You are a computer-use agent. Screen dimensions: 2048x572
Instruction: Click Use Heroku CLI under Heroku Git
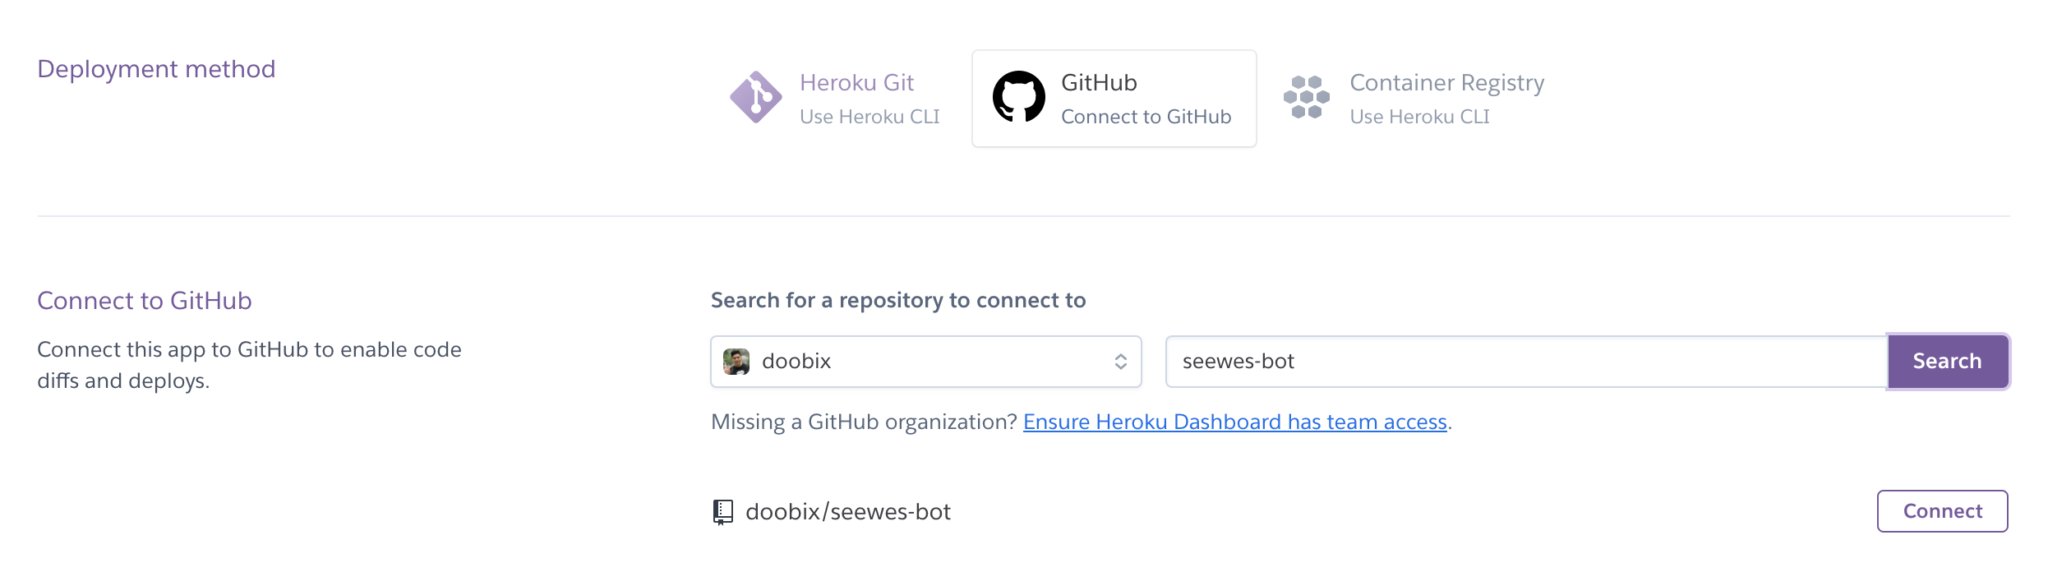(x=869, y=117)
